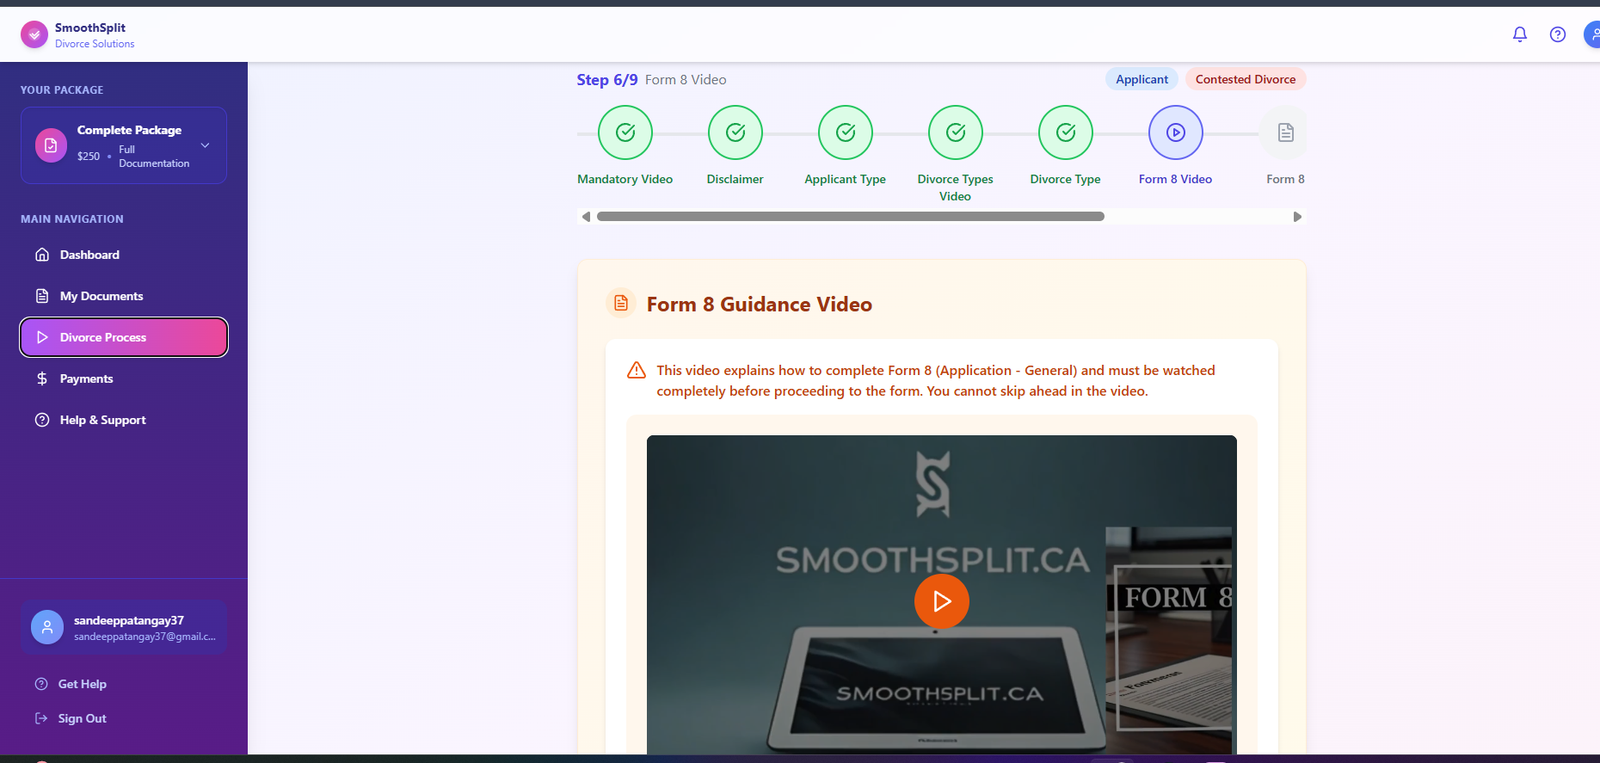Click the Applicant Type step label
1600x763 pixels.
pyautogui.click(x=845, y=179)
